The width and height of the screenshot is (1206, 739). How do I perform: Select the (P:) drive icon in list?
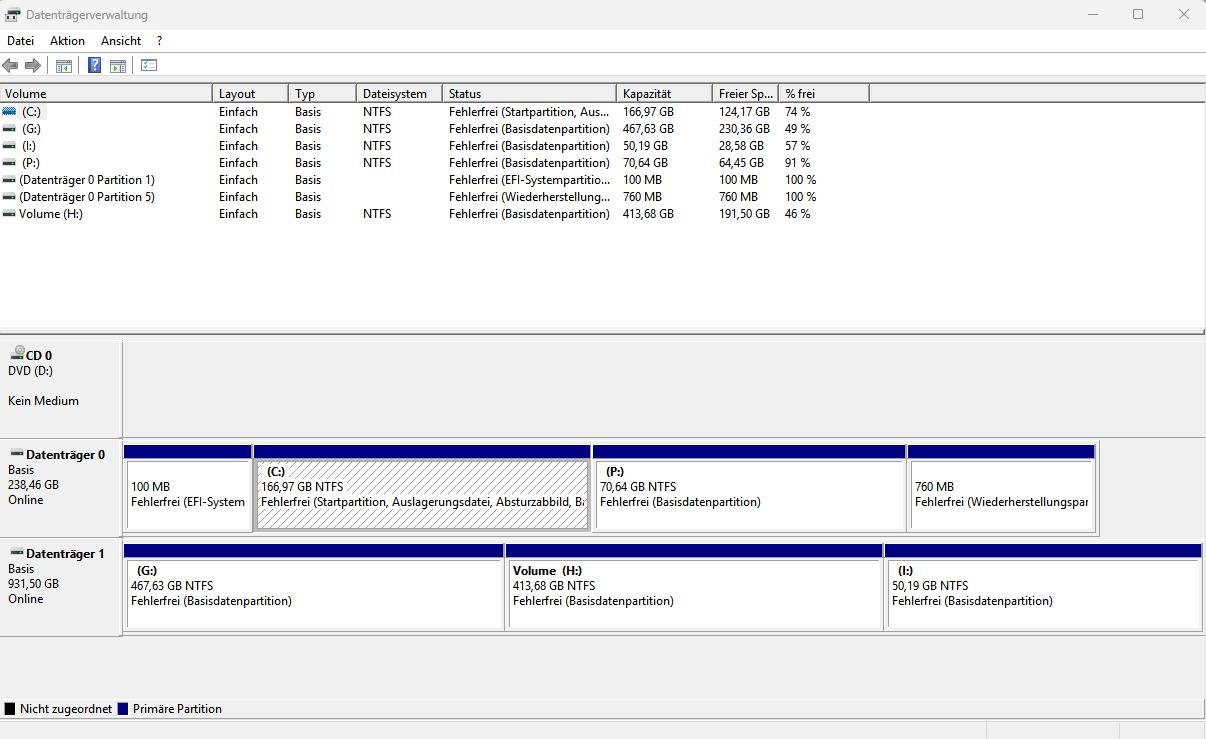[x=9, y=163]
